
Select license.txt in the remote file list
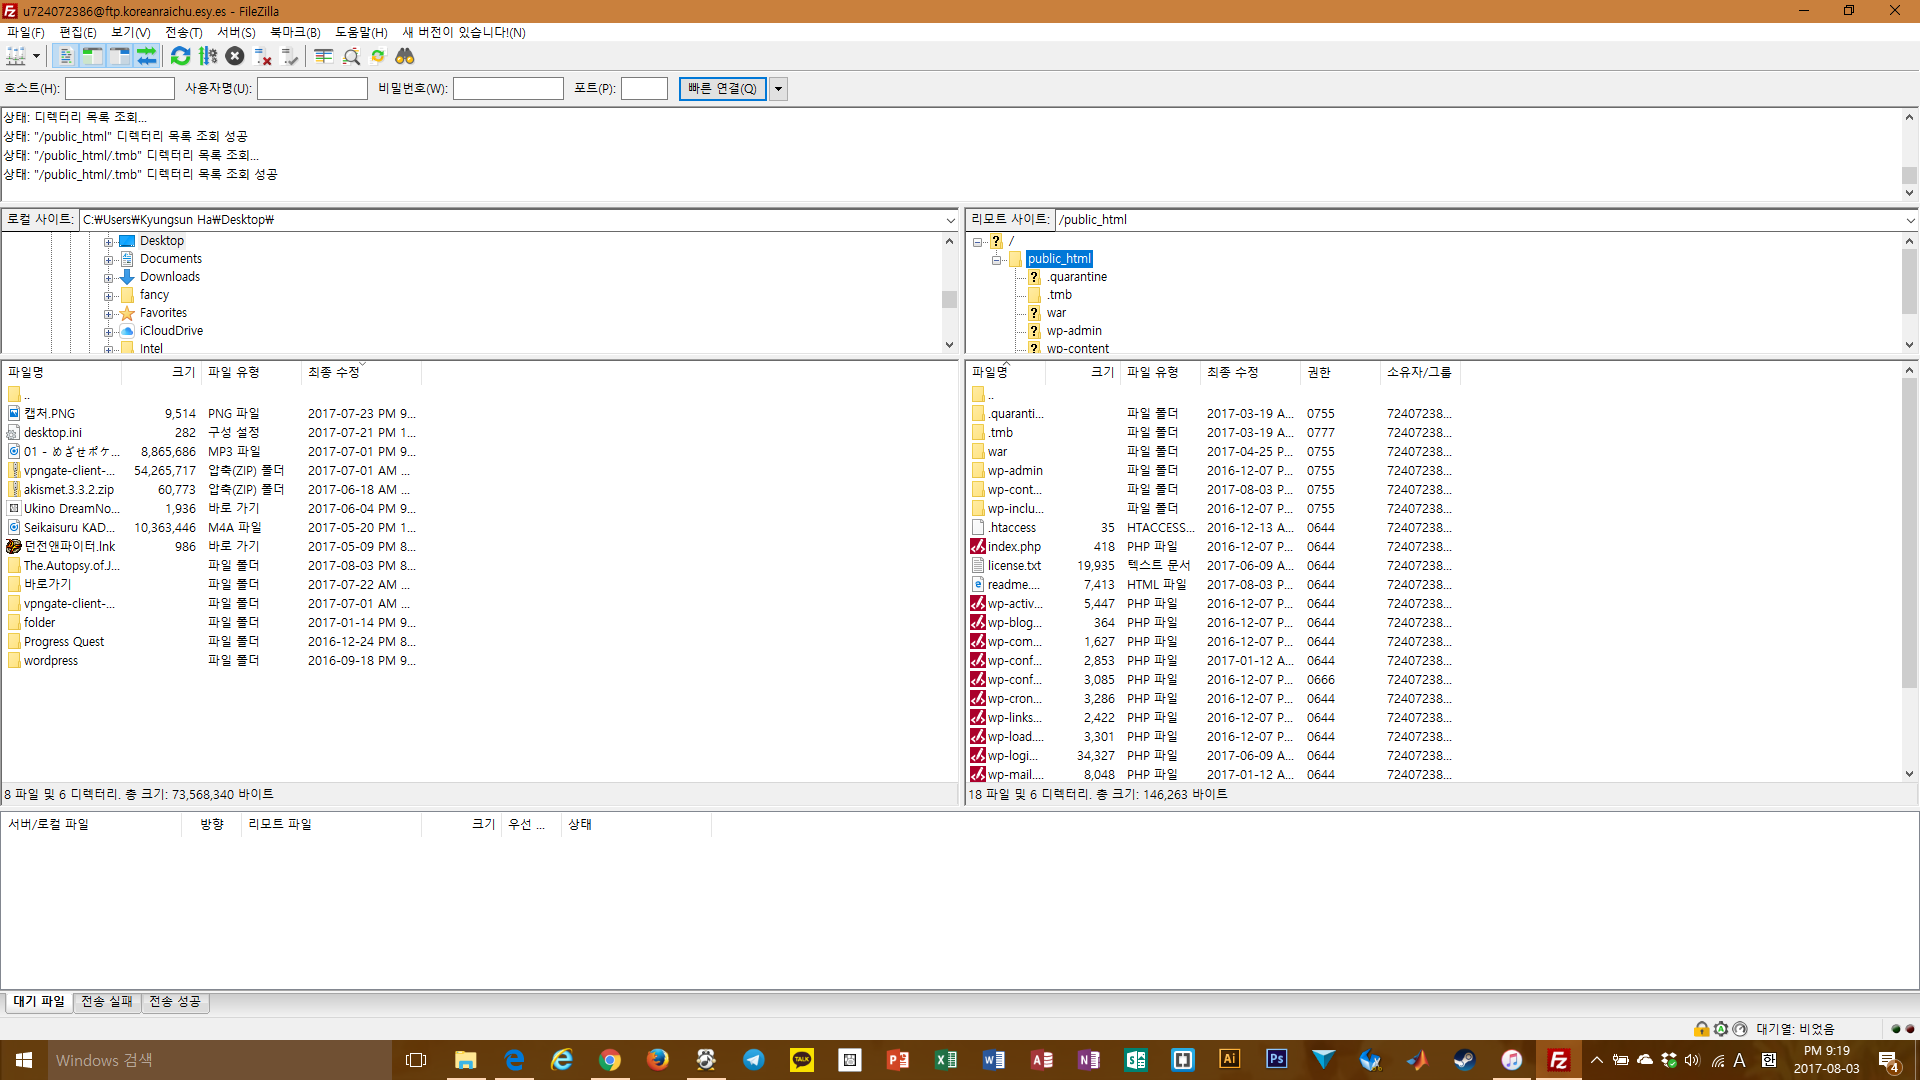[1014, 566]
